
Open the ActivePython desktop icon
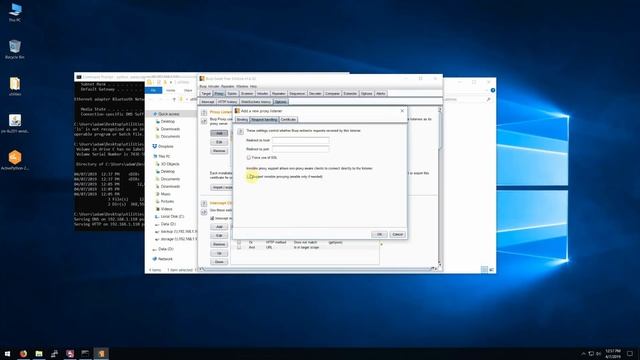15,160
